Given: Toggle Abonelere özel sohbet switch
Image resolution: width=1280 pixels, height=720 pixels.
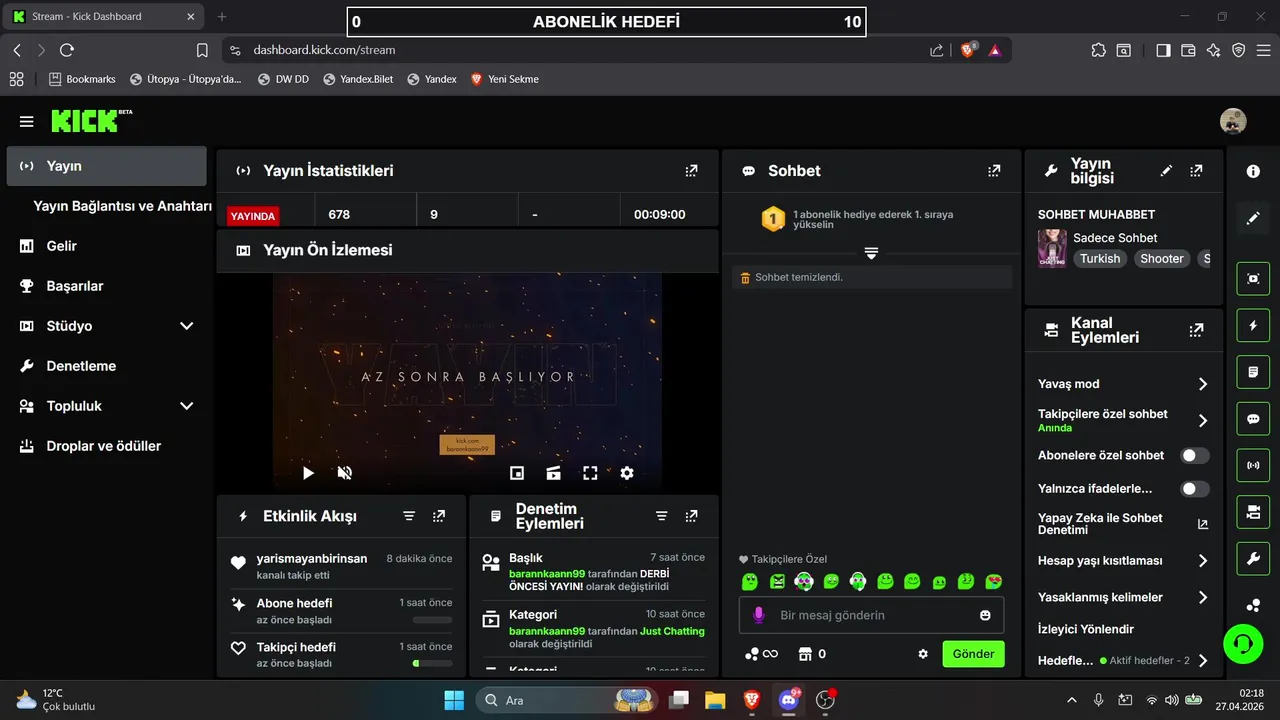Looking at the screenshot, I should click(x=1194, y=455).
